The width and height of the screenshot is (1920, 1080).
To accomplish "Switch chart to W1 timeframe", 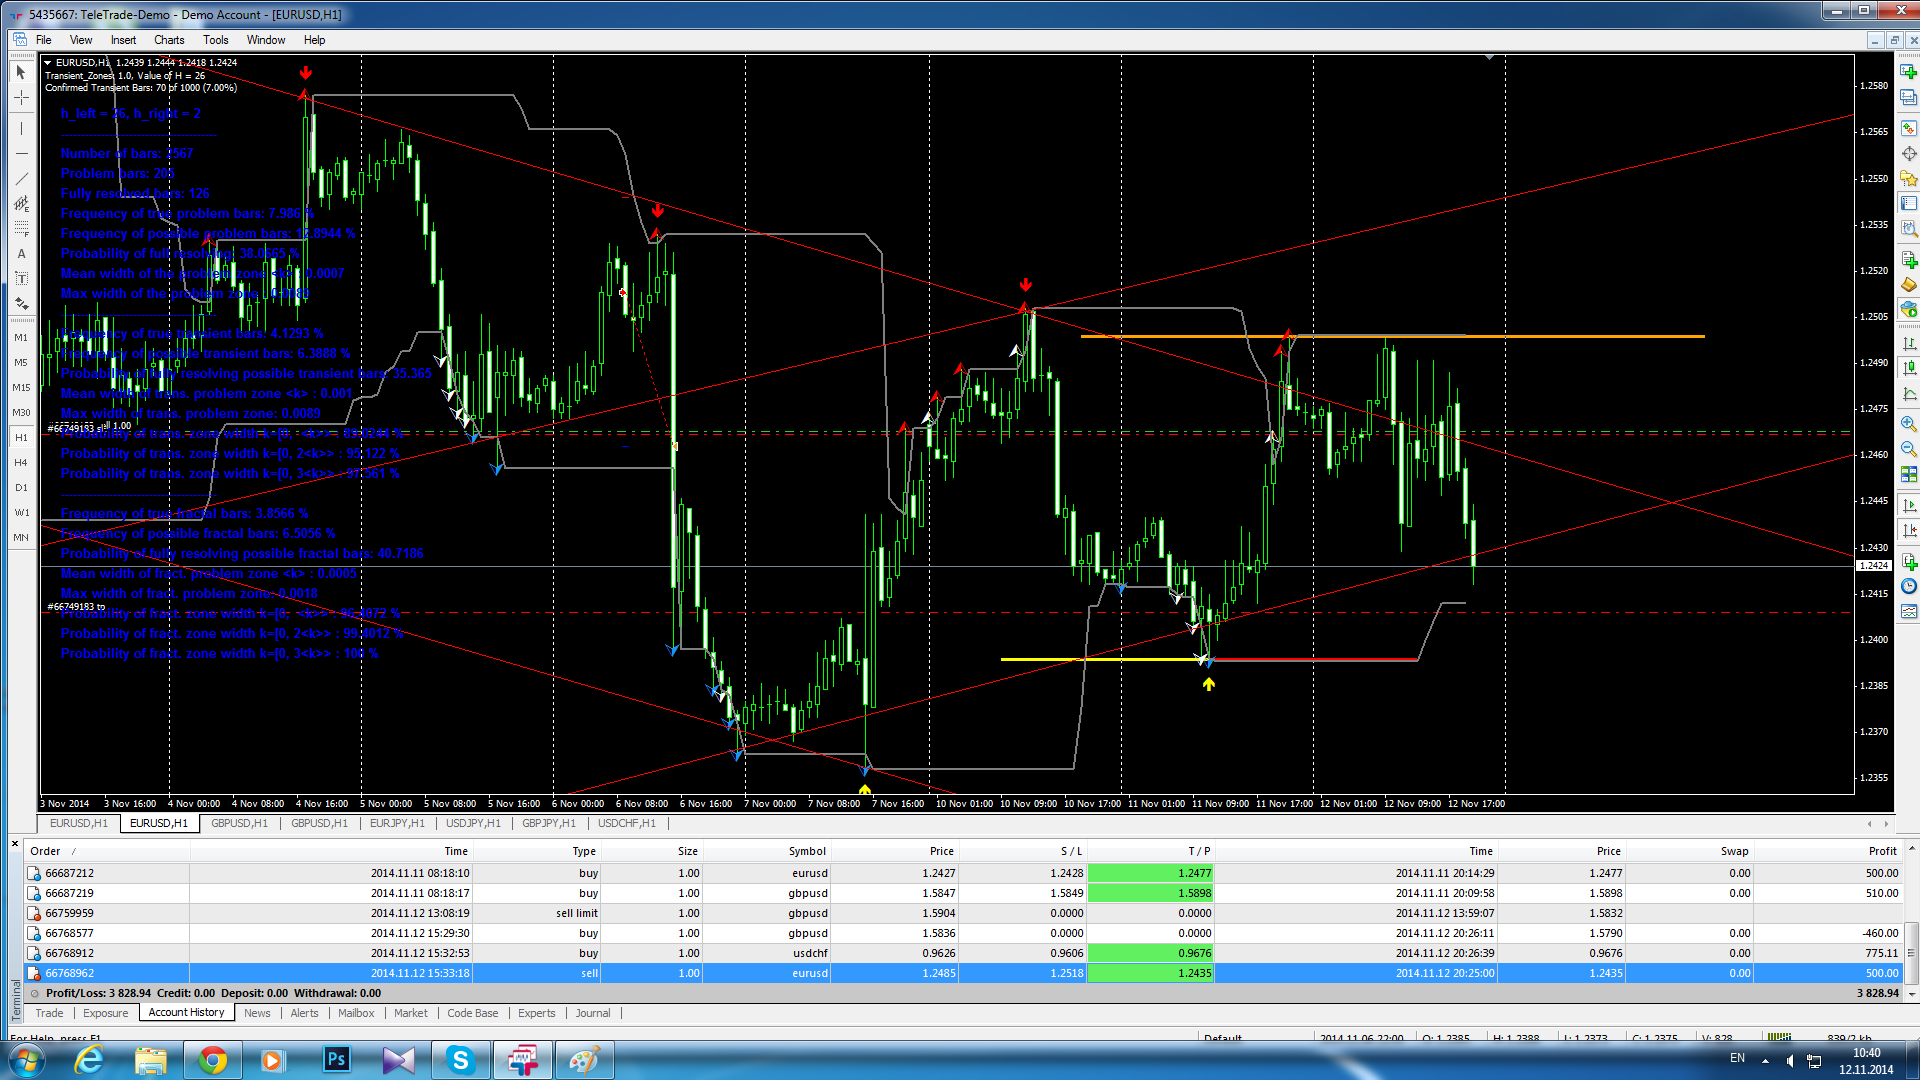I will (x=21, y=513).
